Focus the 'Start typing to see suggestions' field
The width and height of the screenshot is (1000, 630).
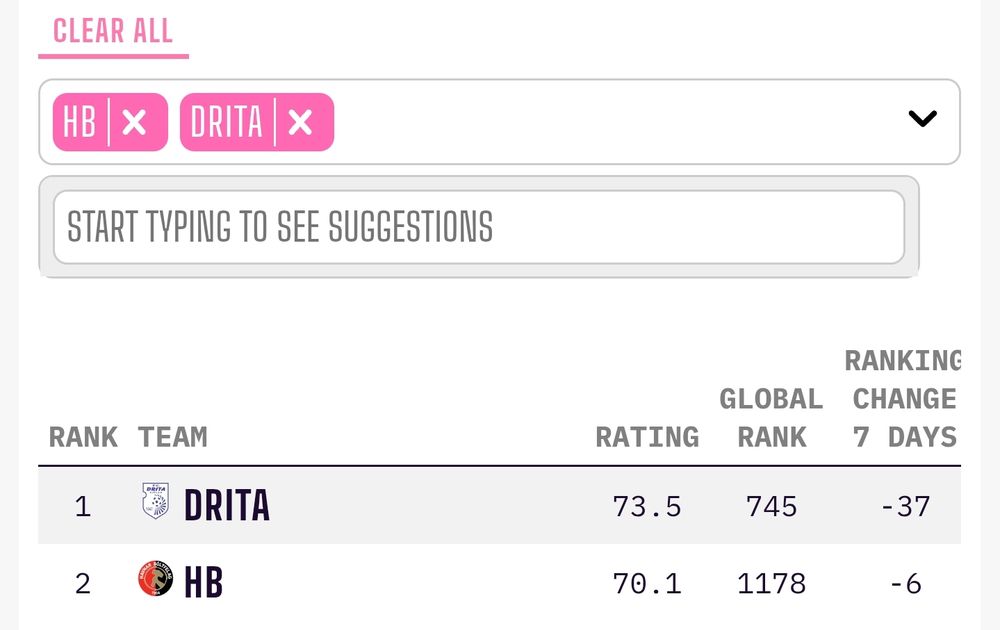(479, 227)
